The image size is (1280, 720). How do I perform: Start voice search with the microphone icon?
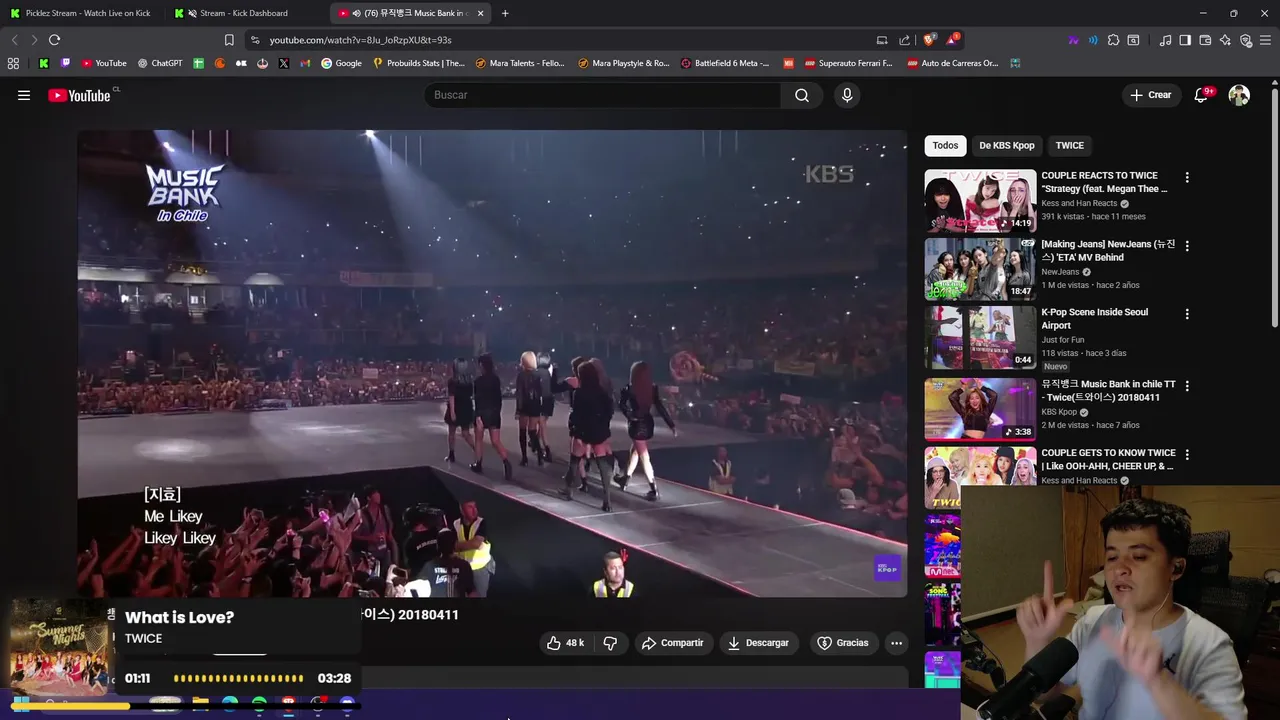coord(847,95)
